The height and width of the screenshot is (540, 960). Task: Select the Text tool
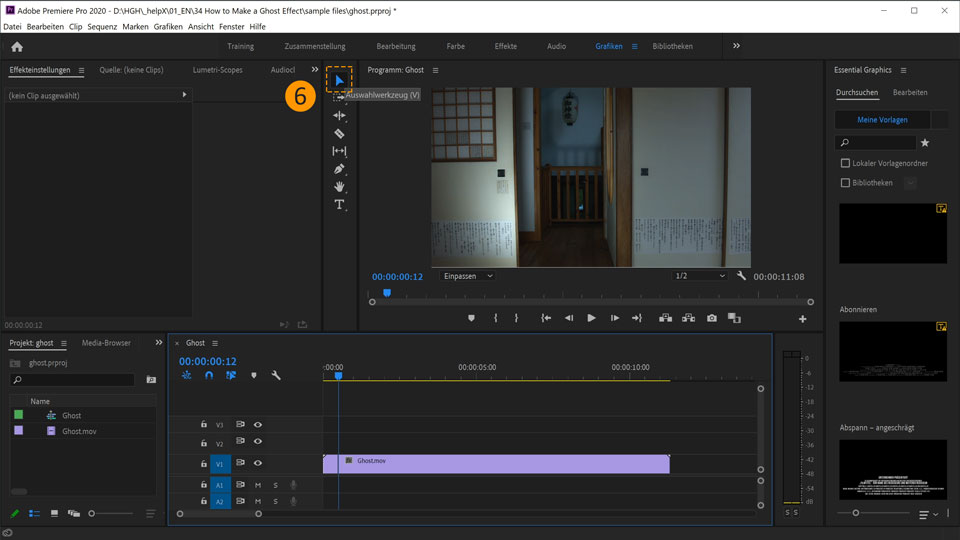pos(339,204)
